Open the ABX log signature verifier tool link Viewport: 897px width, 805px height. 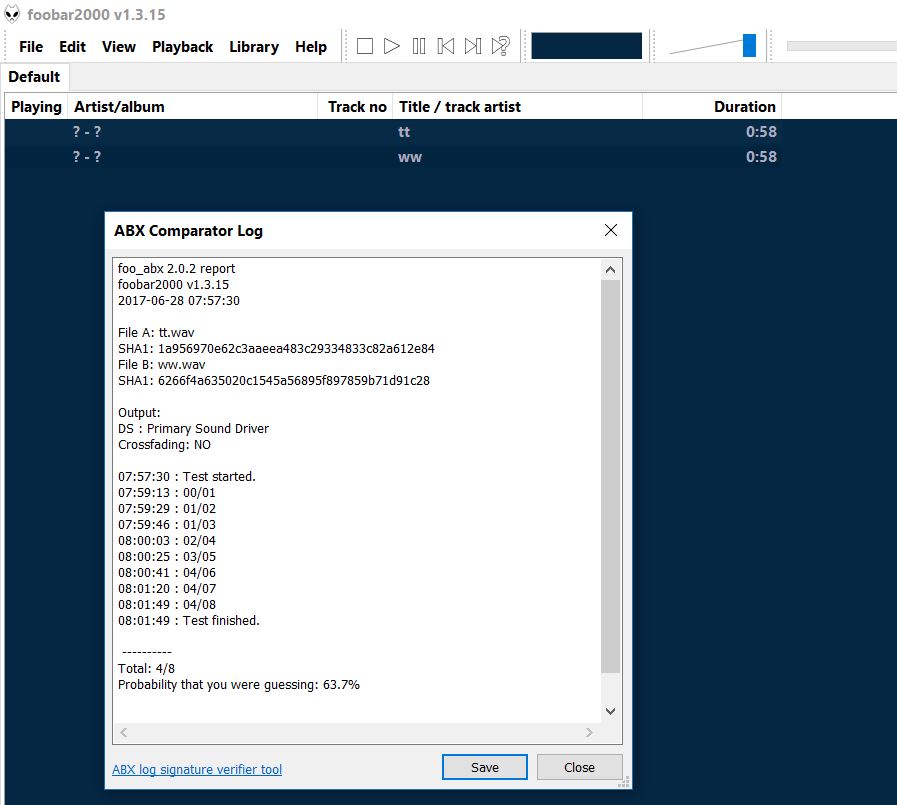[x=197, y=770]
